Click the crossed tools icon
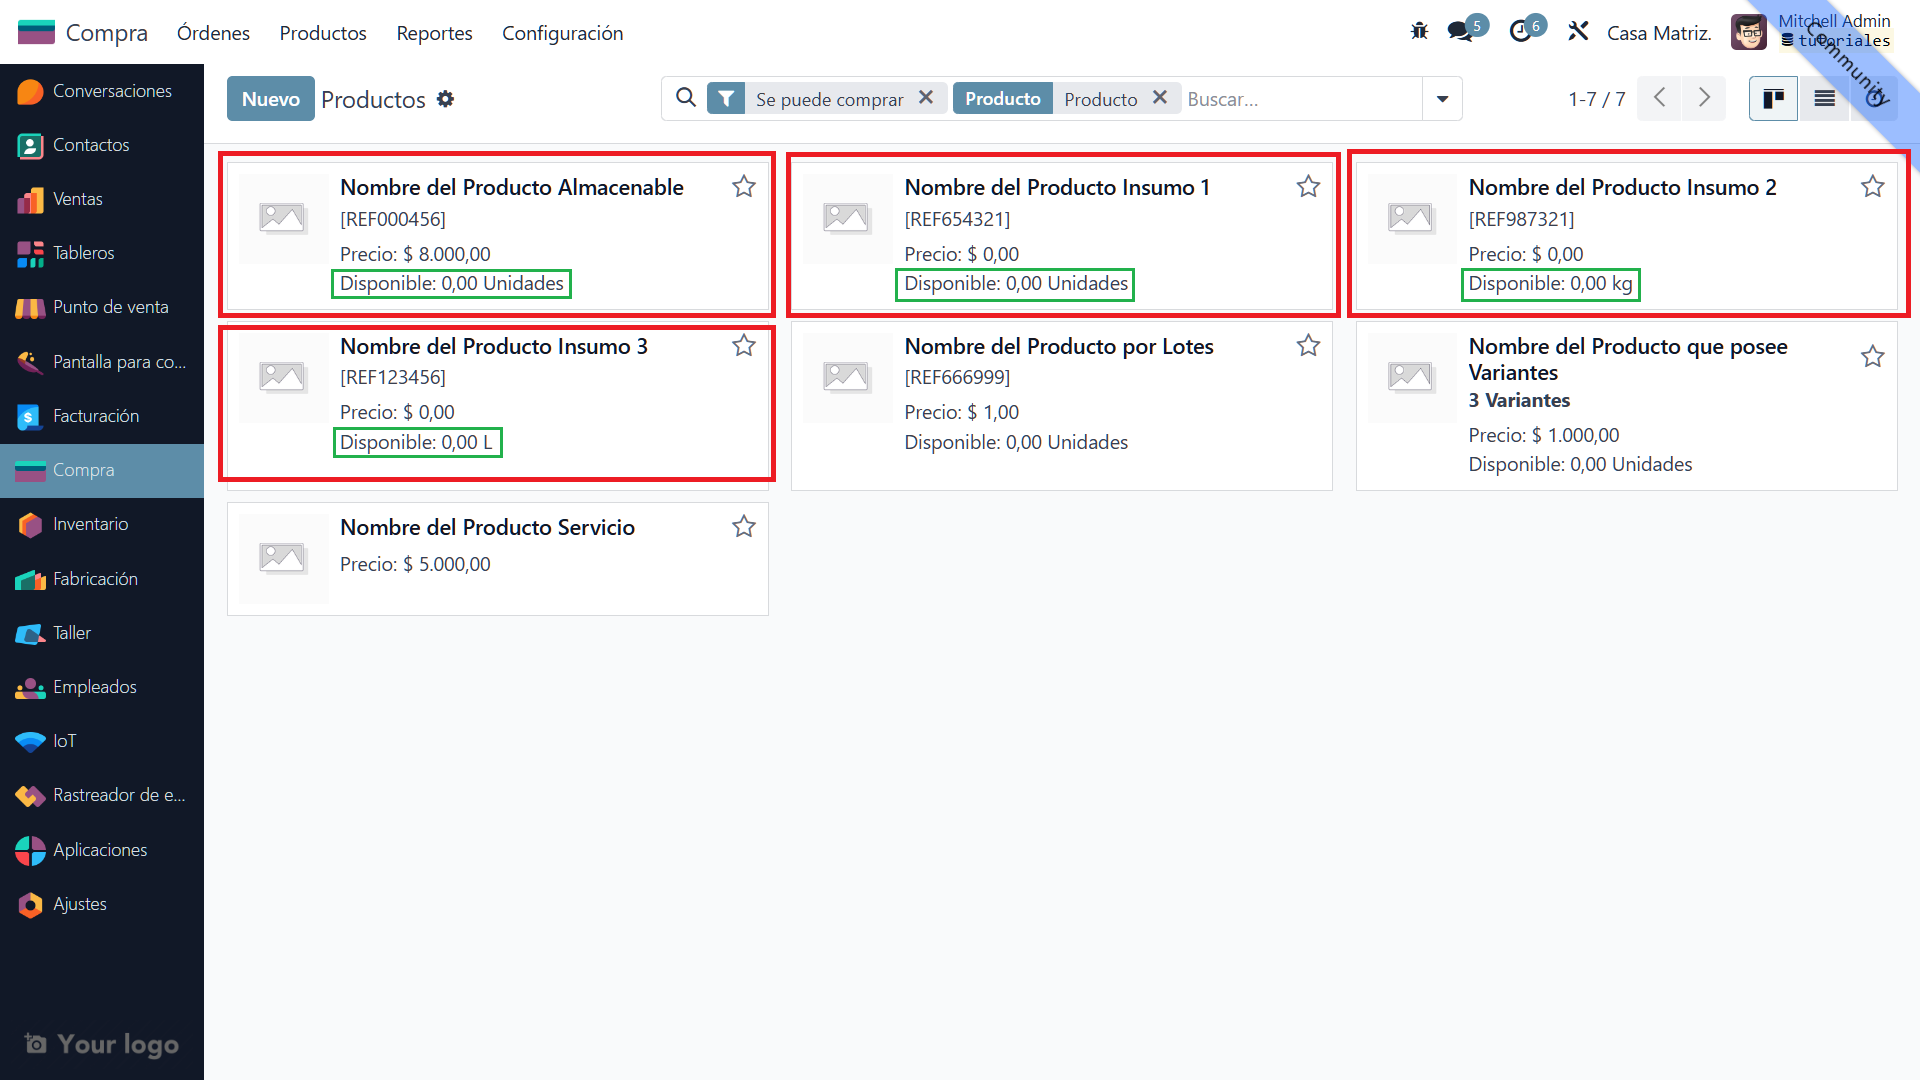Image resolution: width=1920 pixels, height=1080 pixels. 1578,32
